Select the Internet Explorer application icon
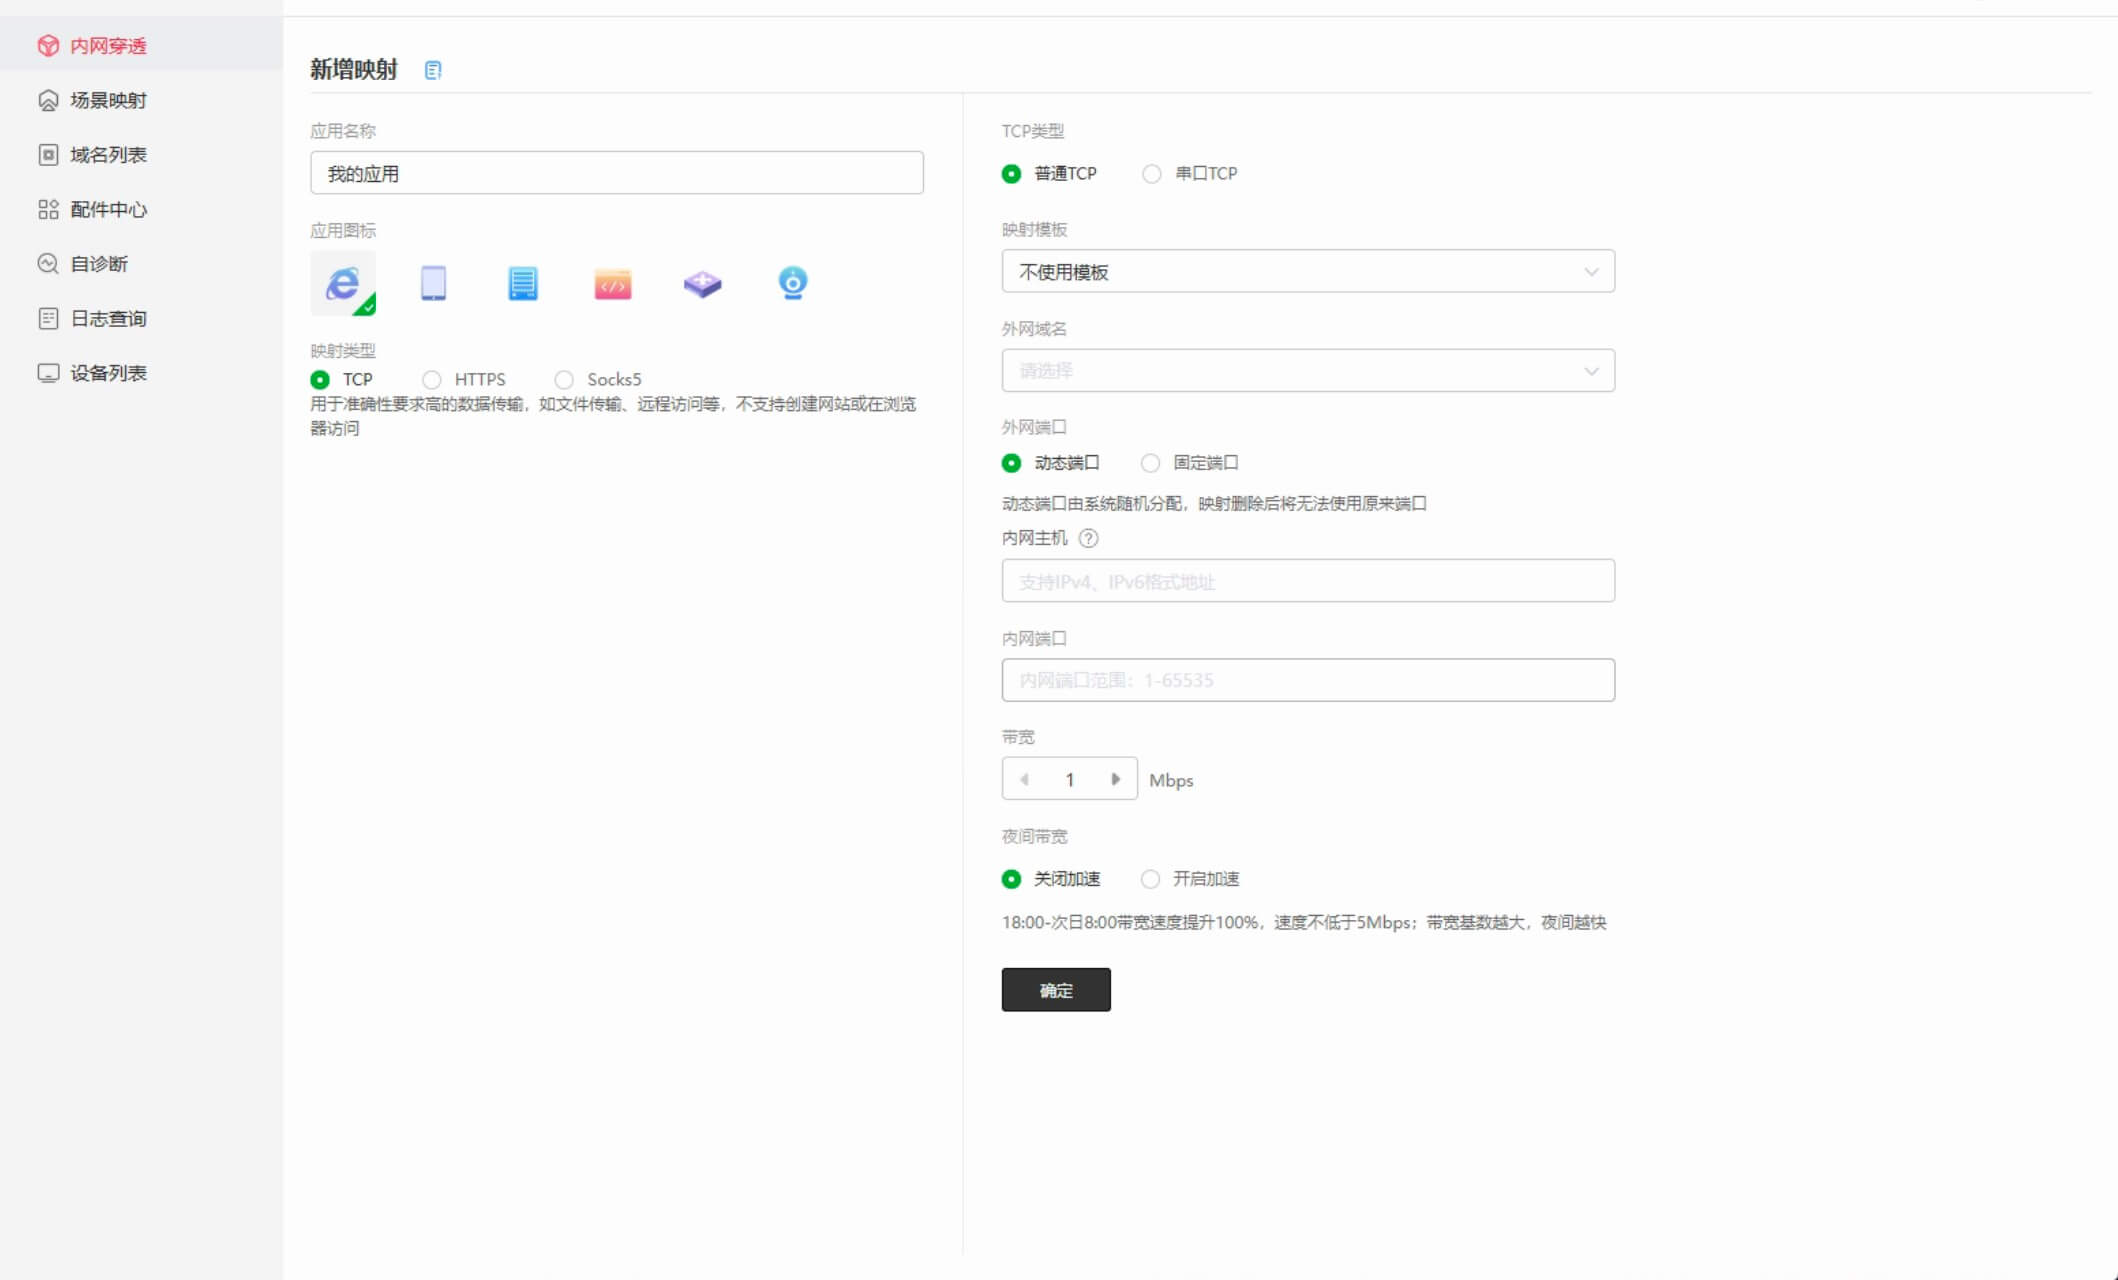 342,284
